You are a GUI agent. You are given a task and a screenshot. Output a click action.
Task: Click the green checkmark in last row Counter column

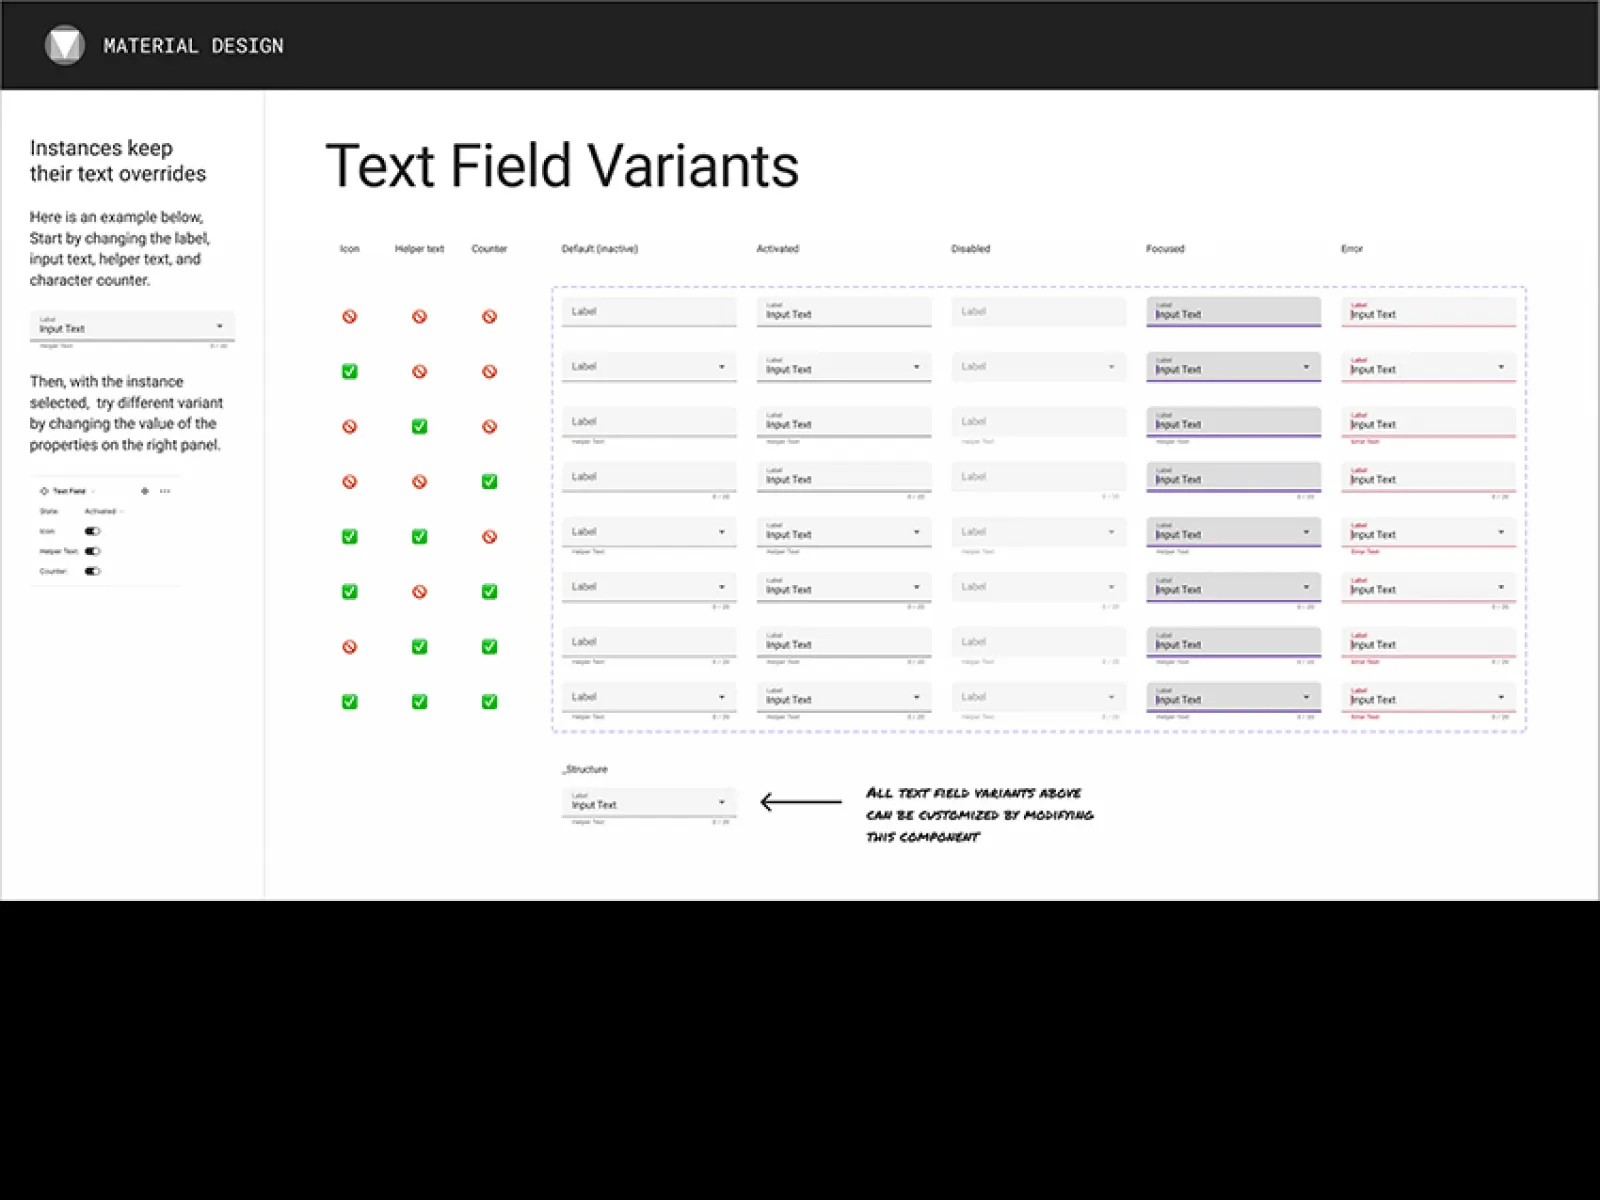(x=489, y=702)
